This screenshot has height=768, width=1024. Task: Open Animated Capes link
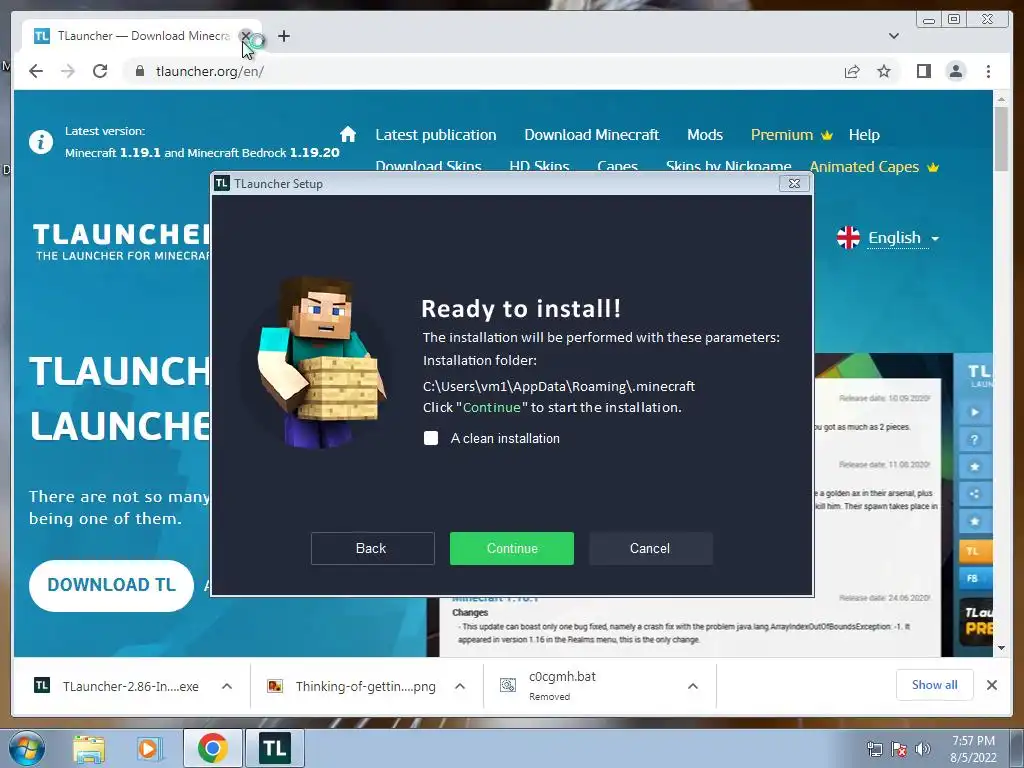coord(874,167)
